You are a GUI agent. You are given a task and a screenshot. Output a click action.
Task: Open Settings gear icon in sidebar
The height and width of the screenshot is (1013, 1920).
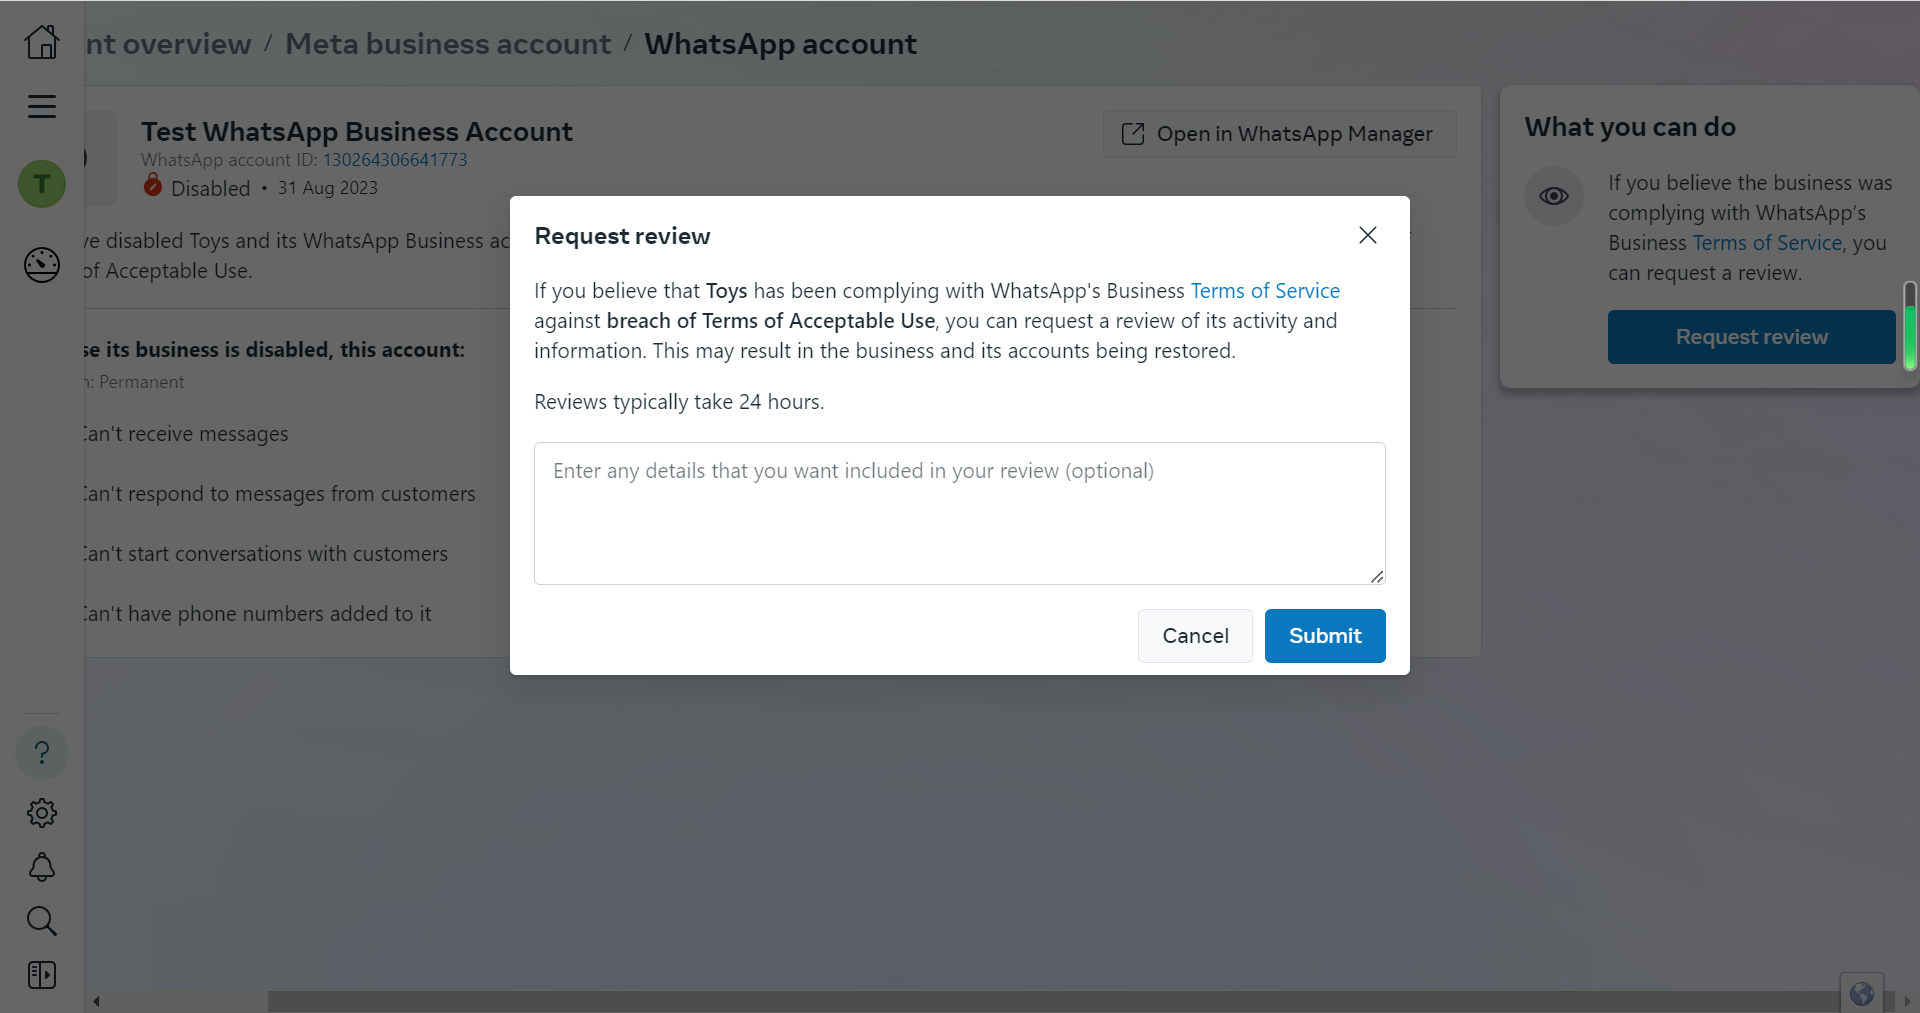click(x=42, y=812)
